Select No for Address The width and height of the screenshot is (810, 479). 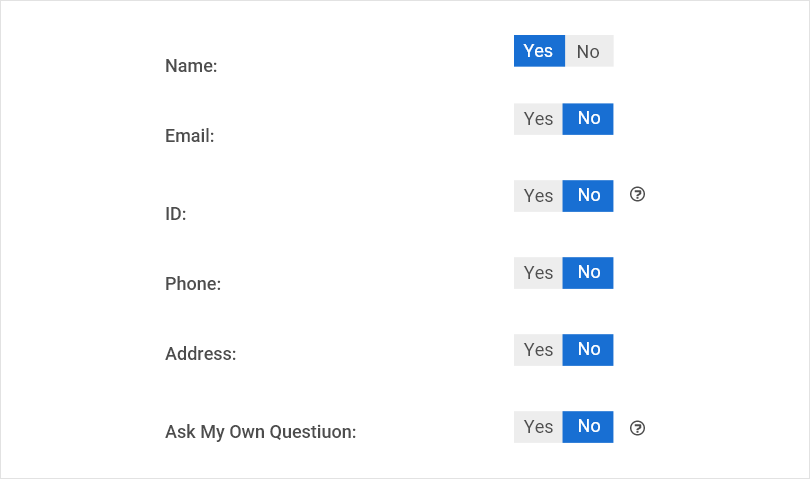(589, 350)
